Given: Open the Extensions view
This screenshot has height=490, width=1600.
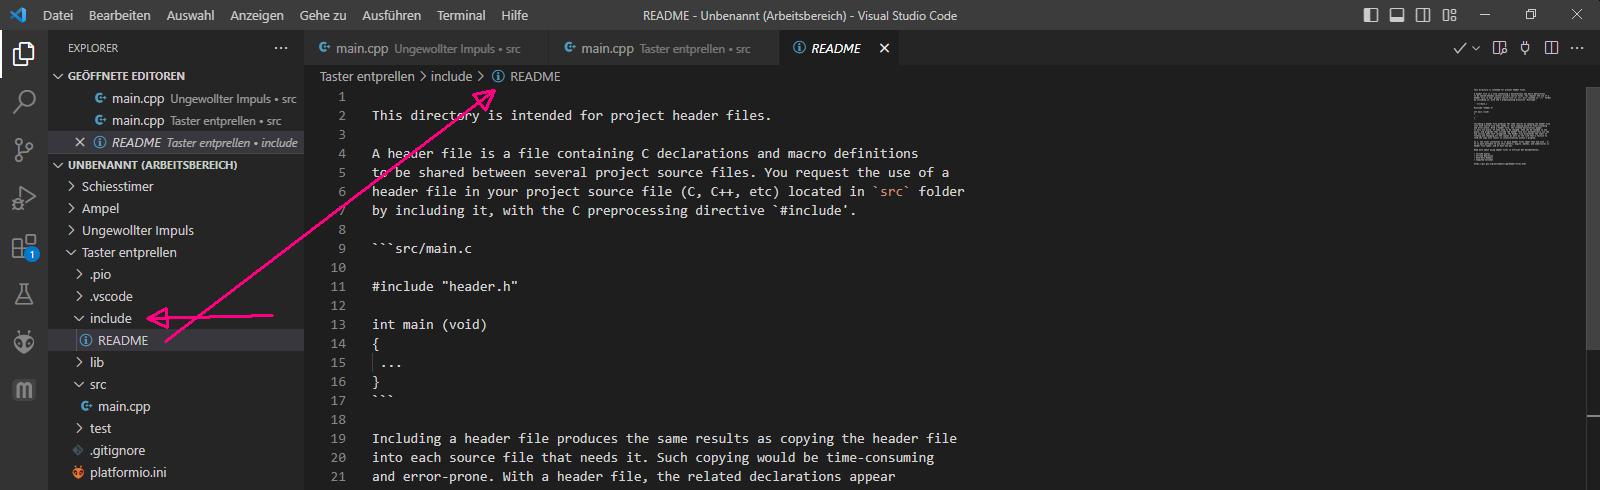Looking at the screenshot, I should (24, 246).
